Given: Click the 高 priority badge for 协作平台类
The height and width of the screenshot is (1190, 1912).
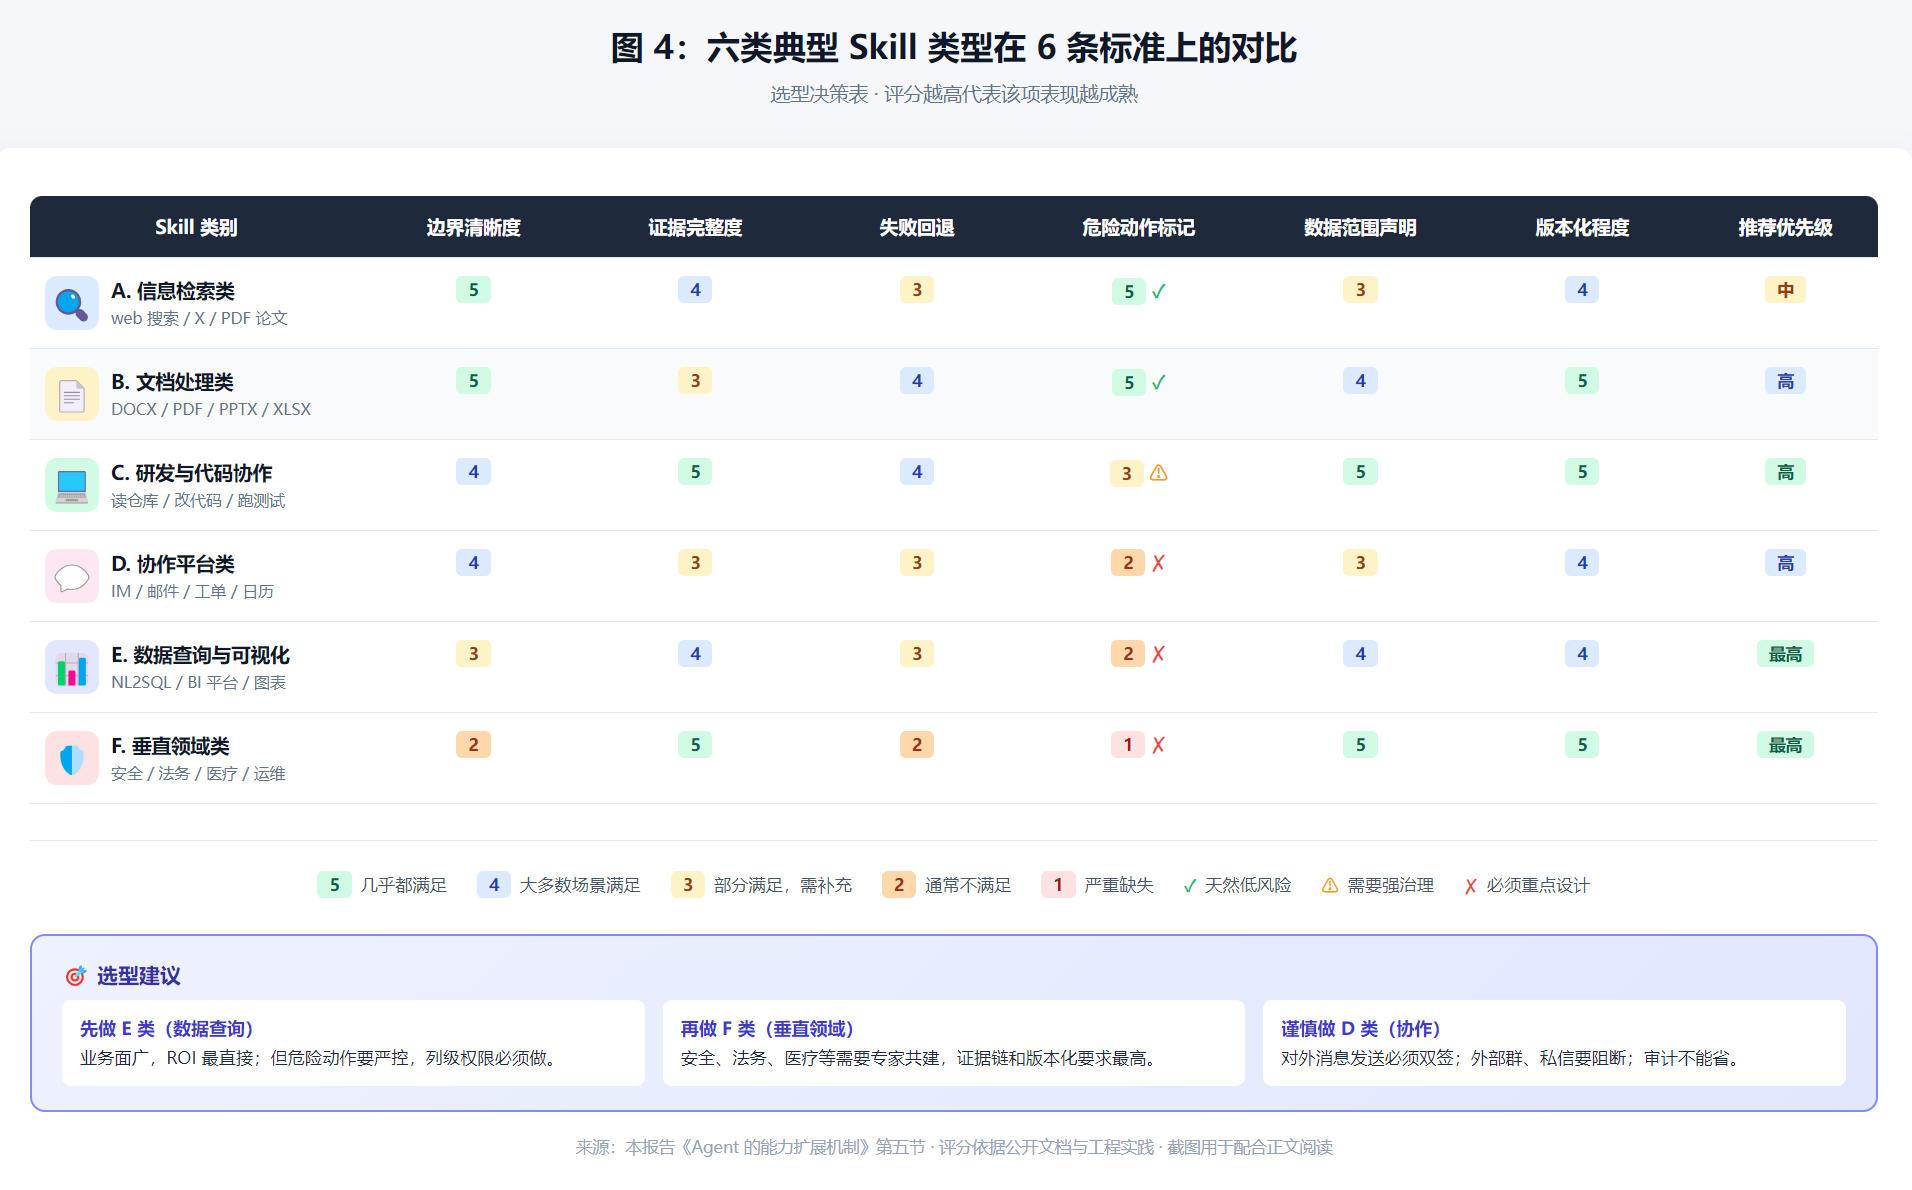Looking at the screenshot, I should [1785, 563].
